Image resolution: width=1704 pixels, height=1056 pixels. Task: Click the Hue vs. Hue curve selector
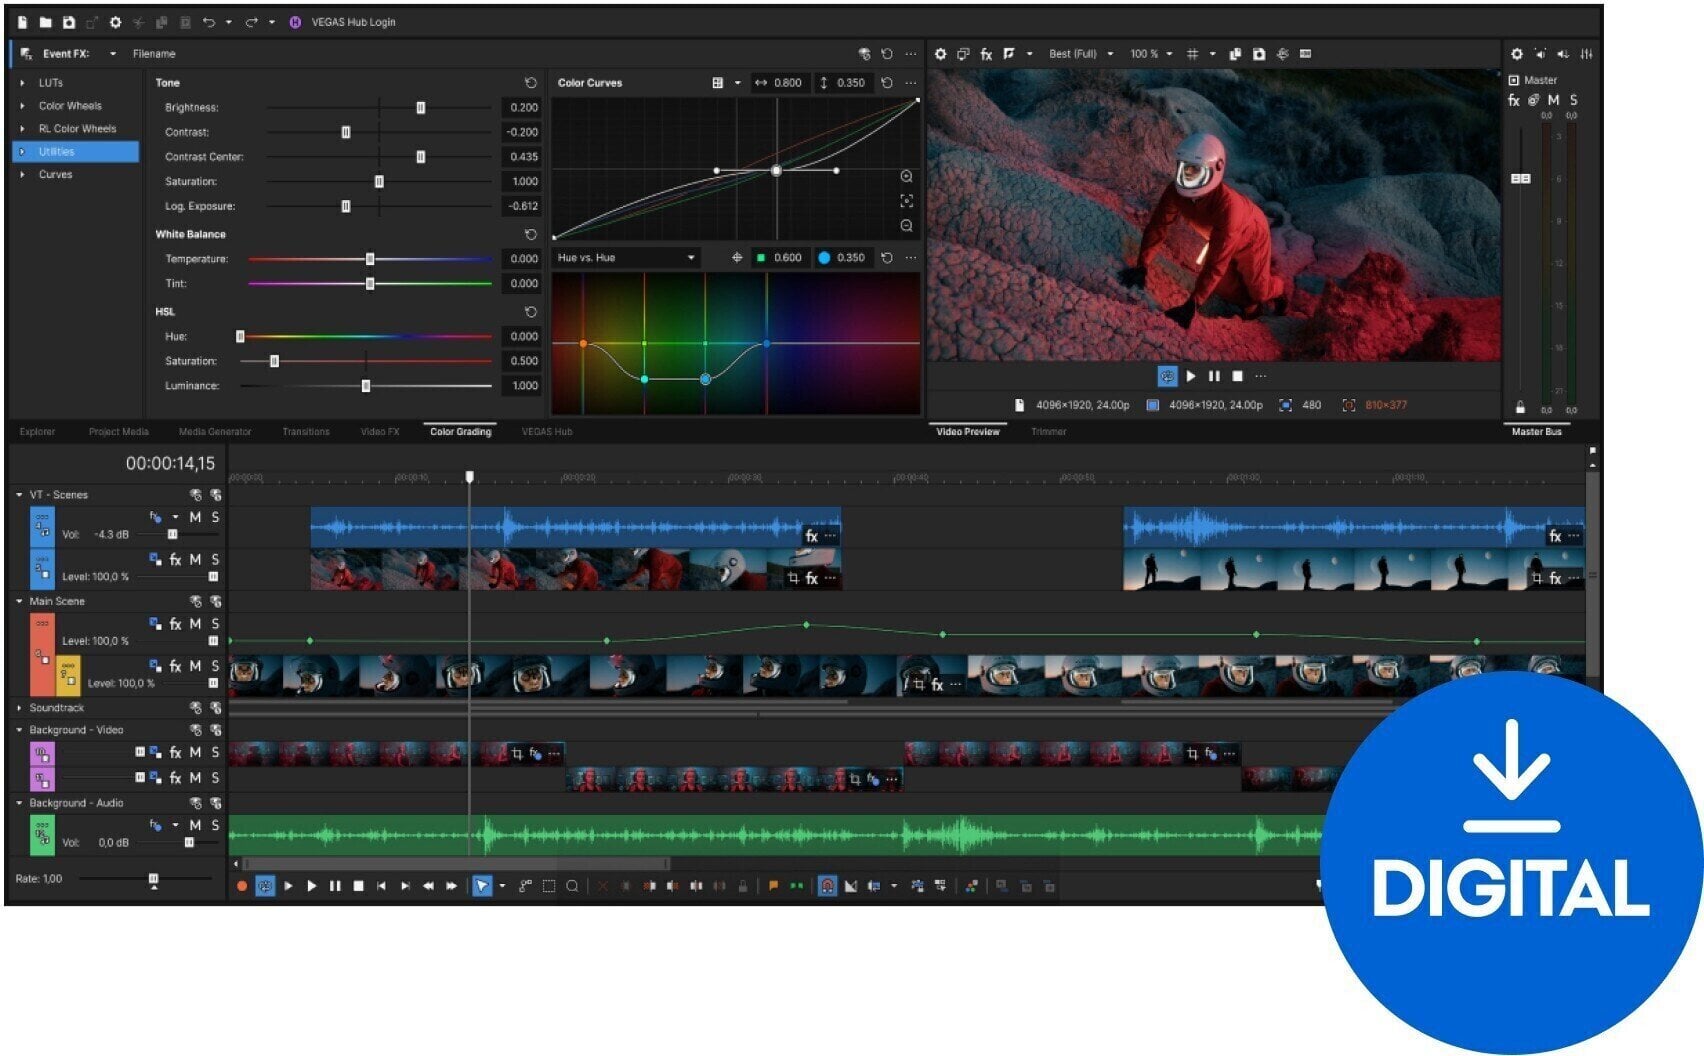[625, 257]
